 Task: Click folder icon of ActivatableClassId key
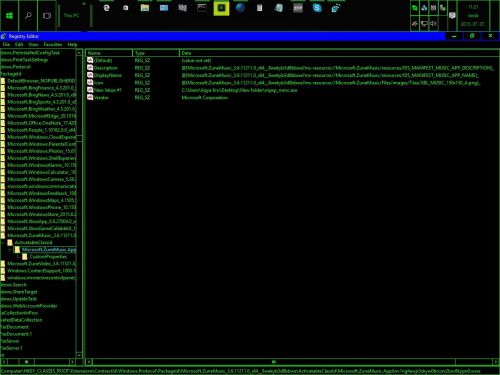pyautogui.click(x=10, y=242)
